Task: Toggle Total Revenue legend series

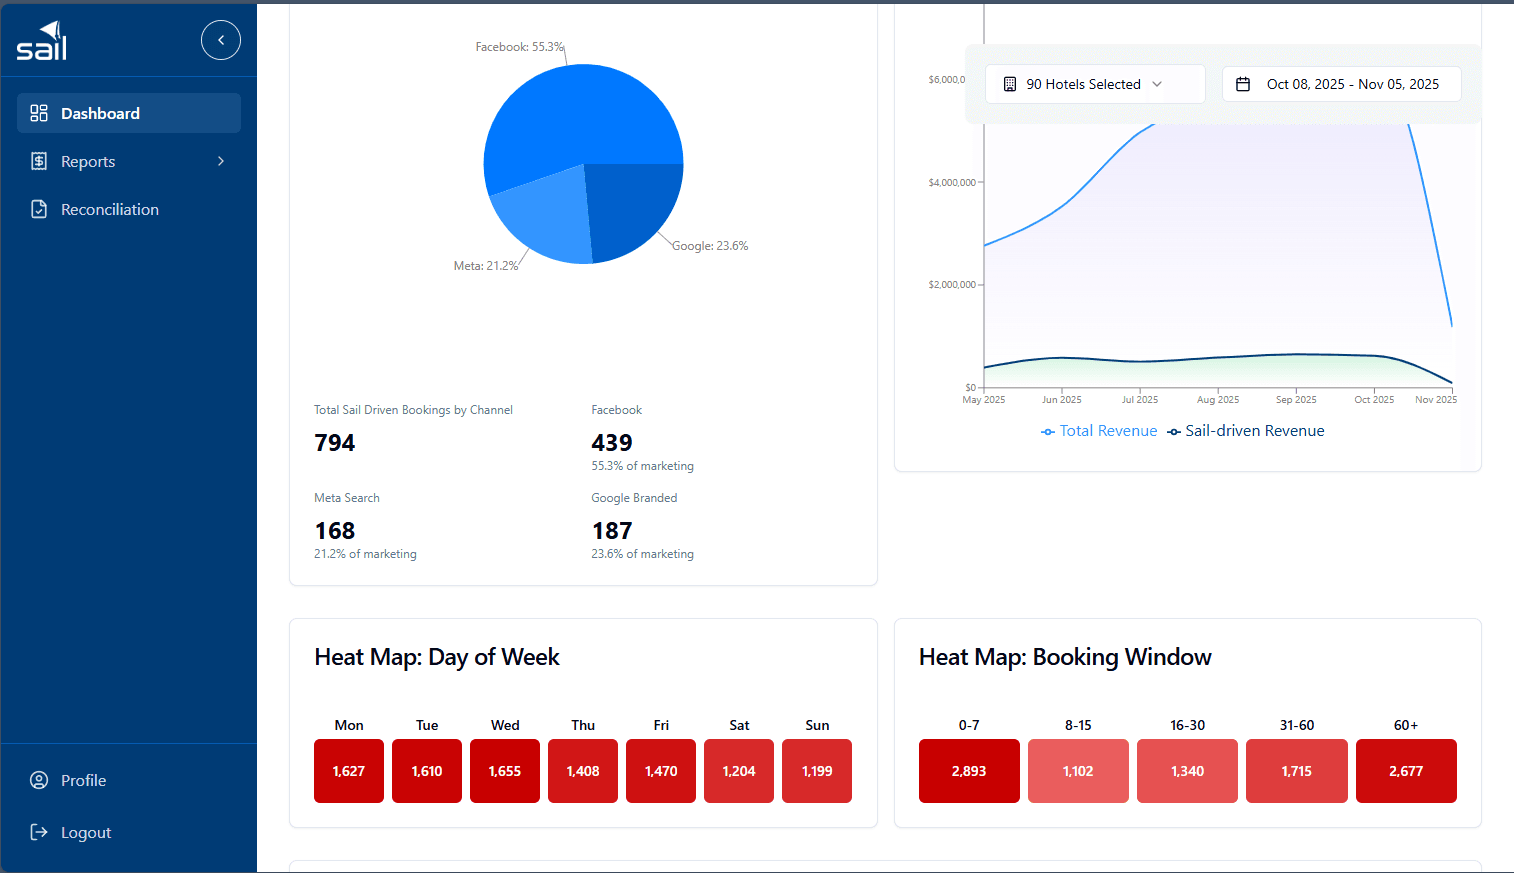Action: 1099,431
